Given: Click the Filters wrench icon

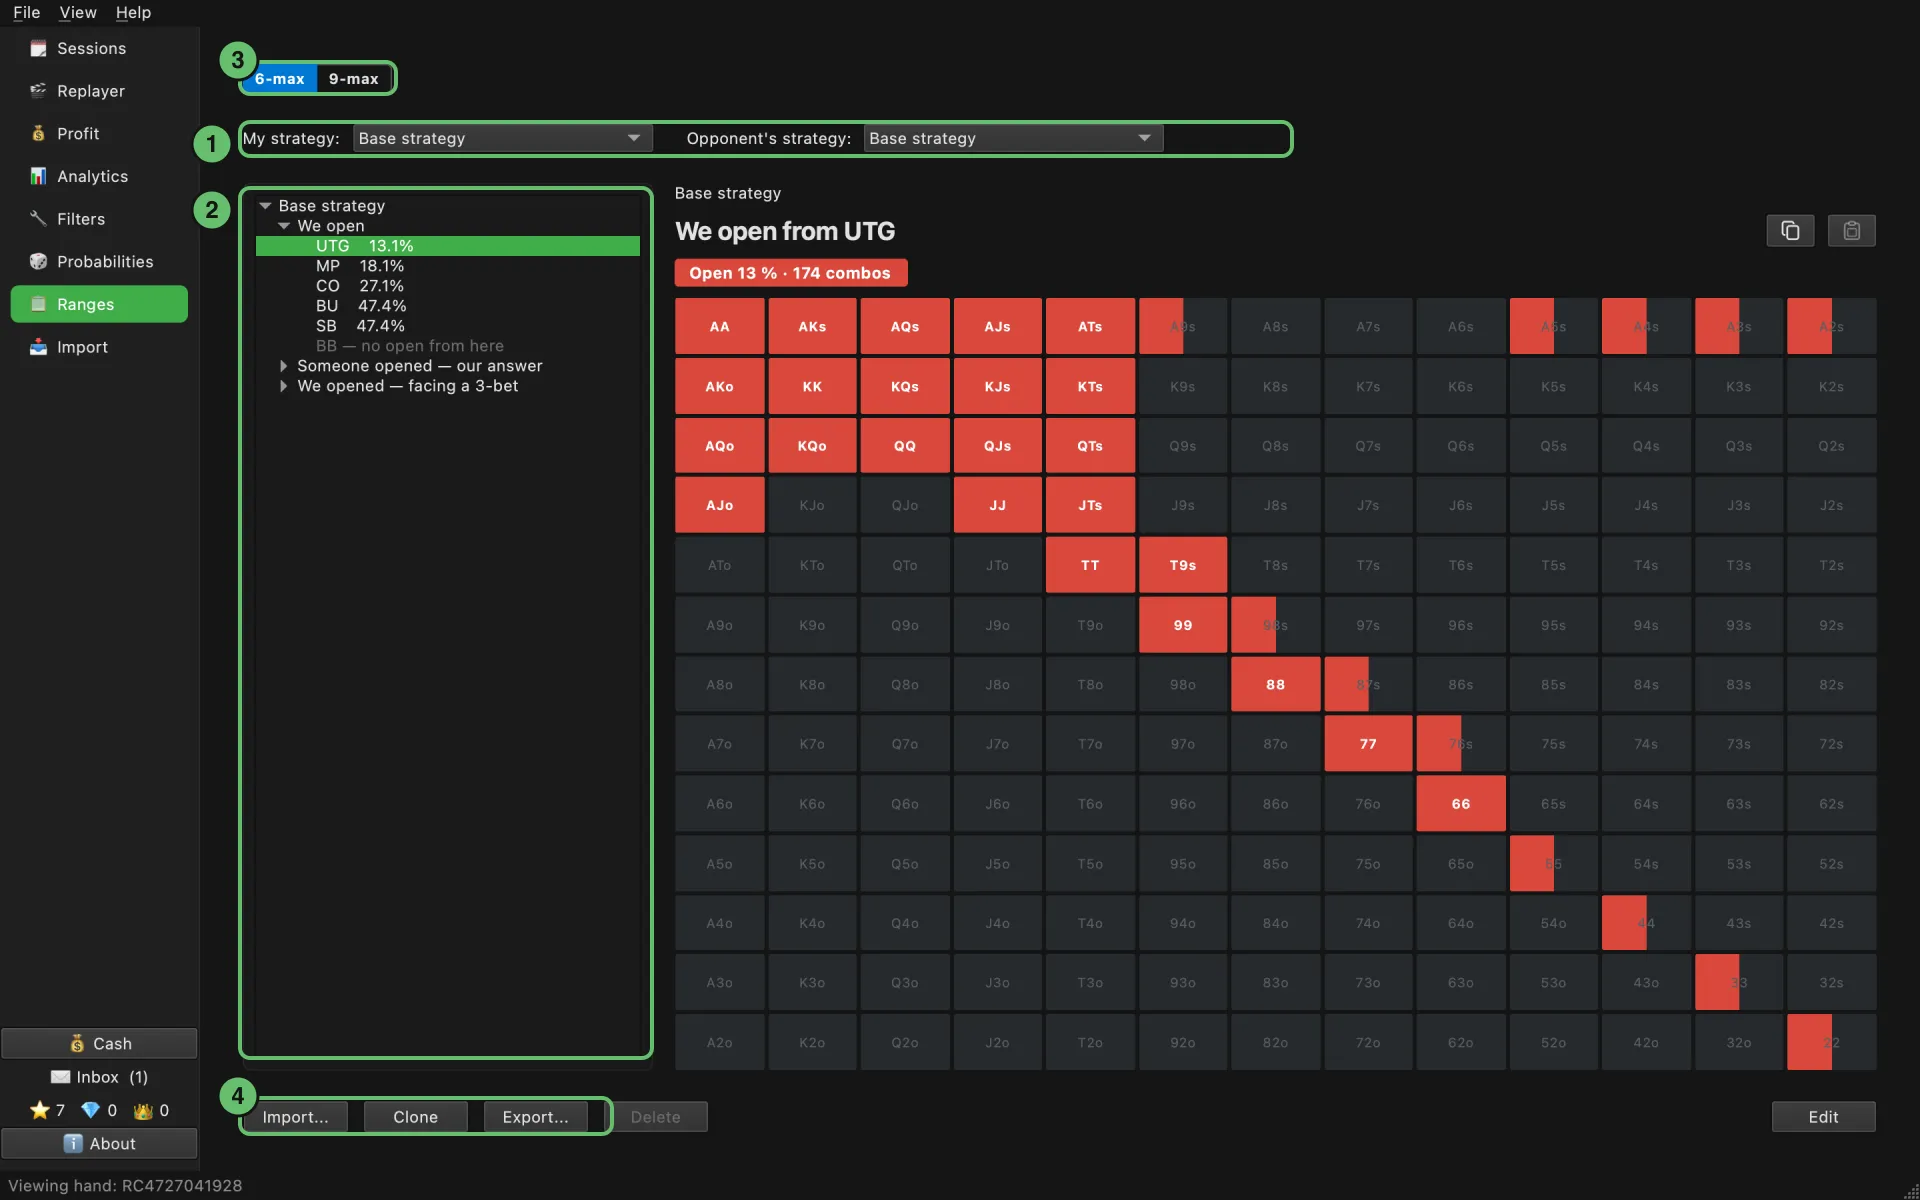Looking at the screenshot, I should coord(38,218).
